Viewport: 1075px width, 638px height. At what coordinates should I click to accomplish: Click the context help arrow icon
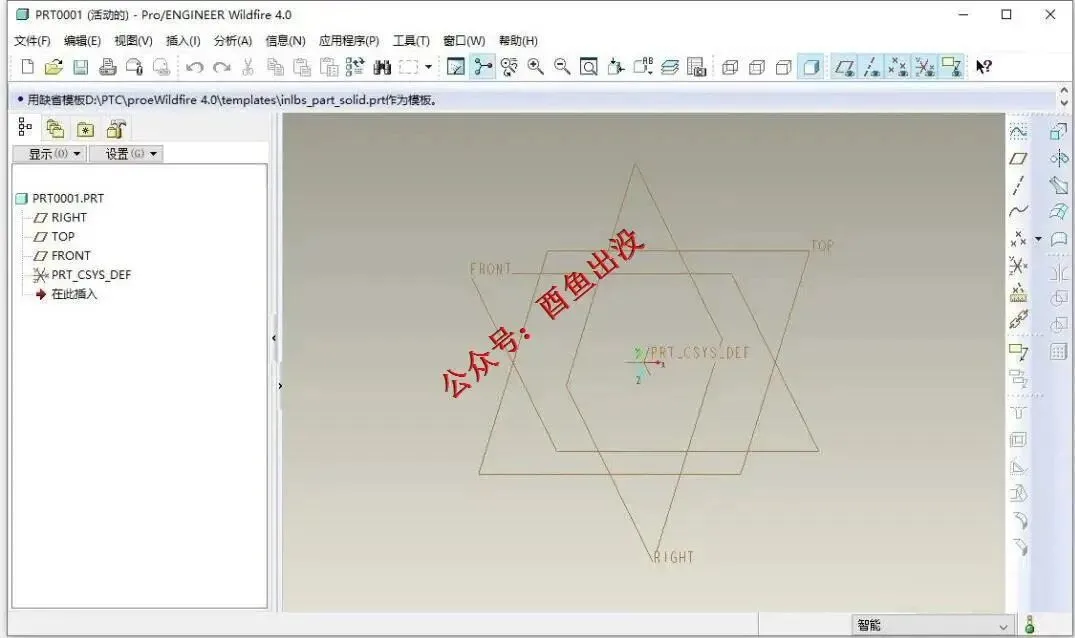(984, 66)
